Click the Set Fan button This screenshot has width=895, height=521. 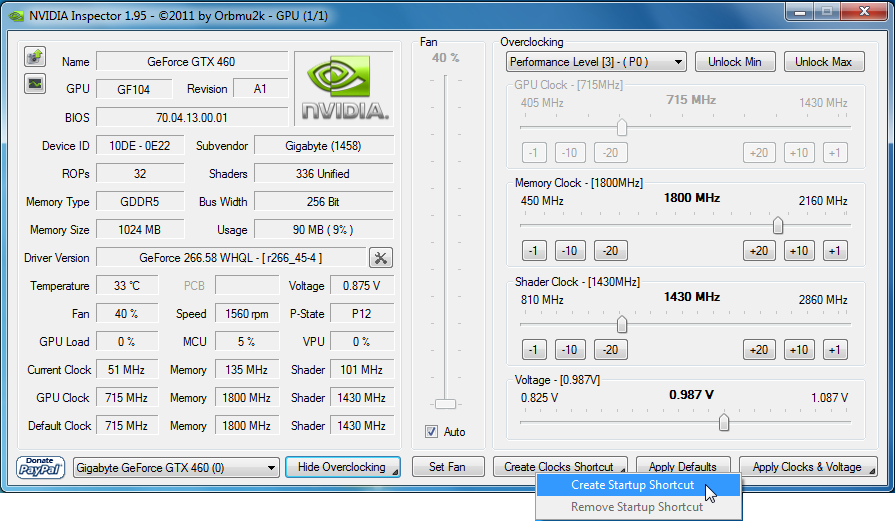pyautogui.click(x=447, y=467)
